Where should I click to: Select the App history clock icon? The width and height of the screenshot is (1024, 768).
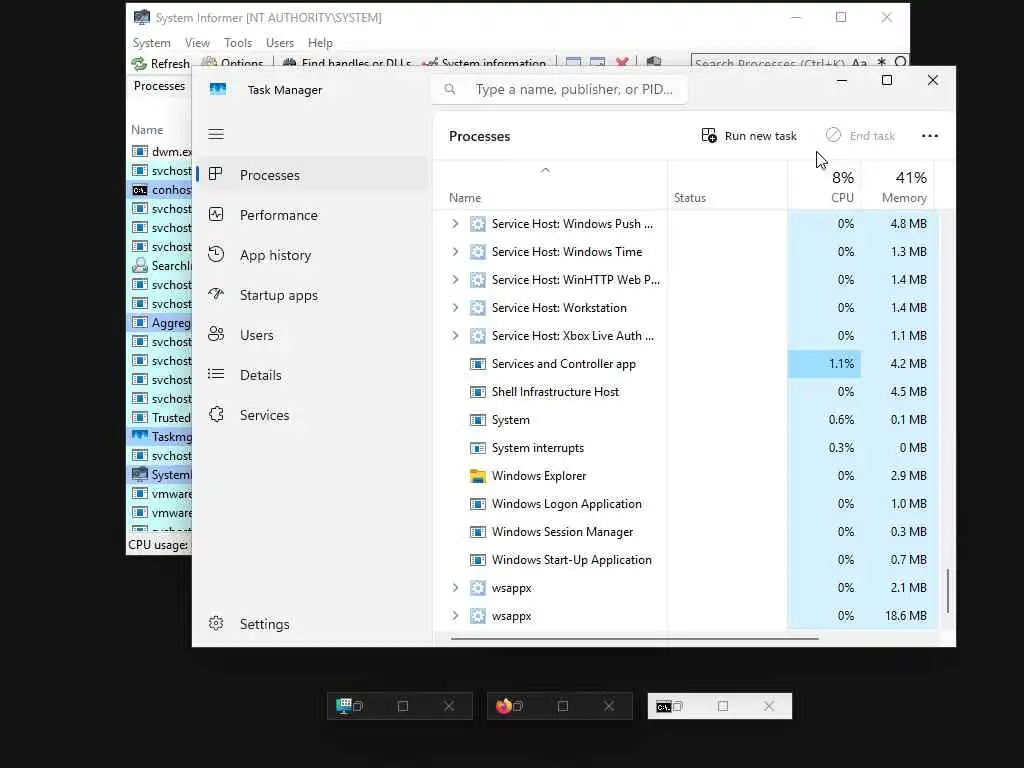pos(216,254)
